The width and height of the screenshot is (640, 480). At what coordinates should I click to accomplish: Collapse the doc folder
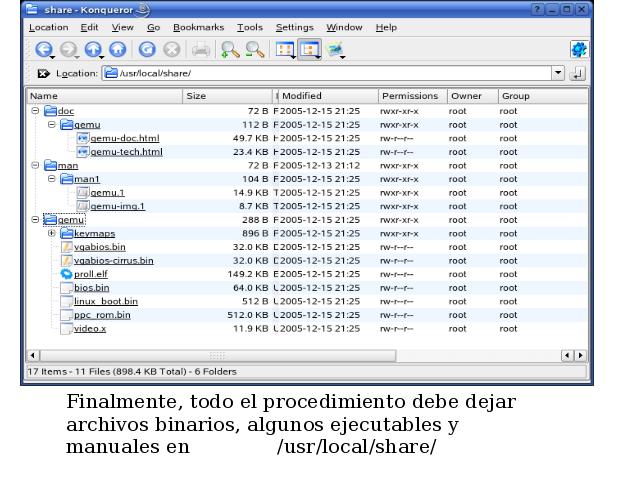click(x=35, y=111)
